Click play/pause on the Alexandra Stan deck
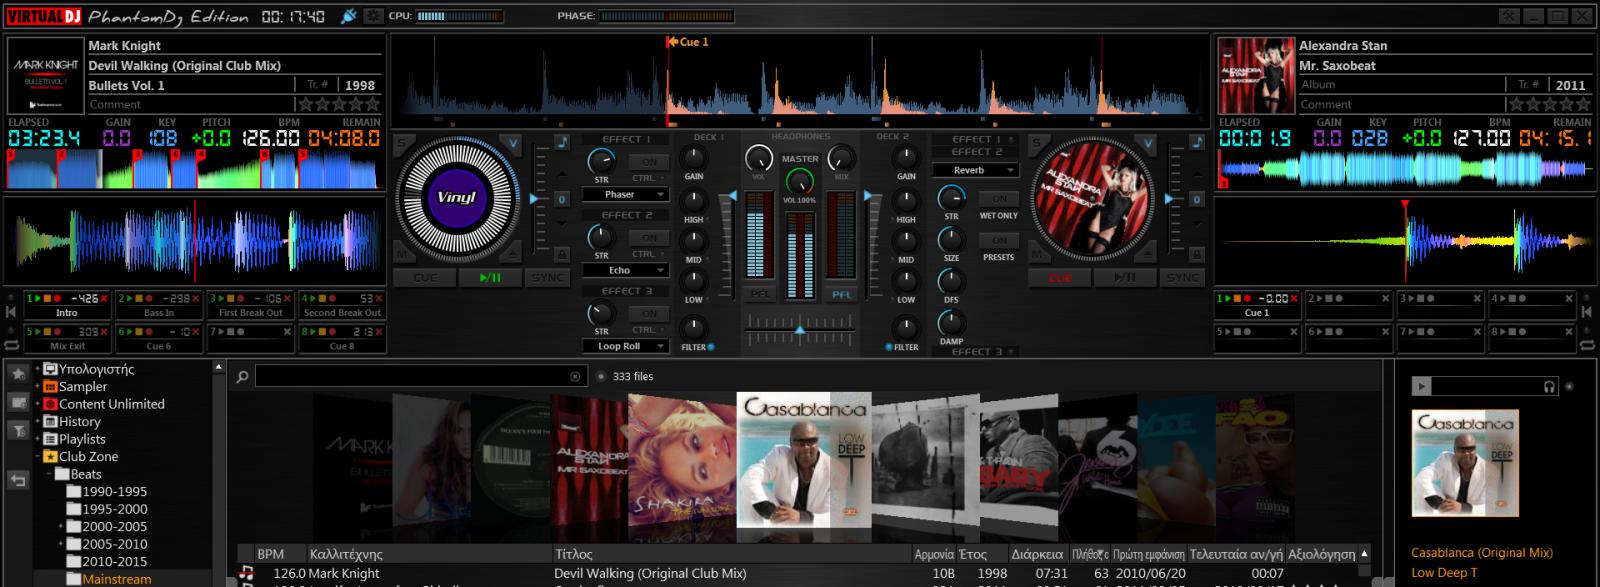The height and width of the screenshot is (587, 1600). [1125, 277]
